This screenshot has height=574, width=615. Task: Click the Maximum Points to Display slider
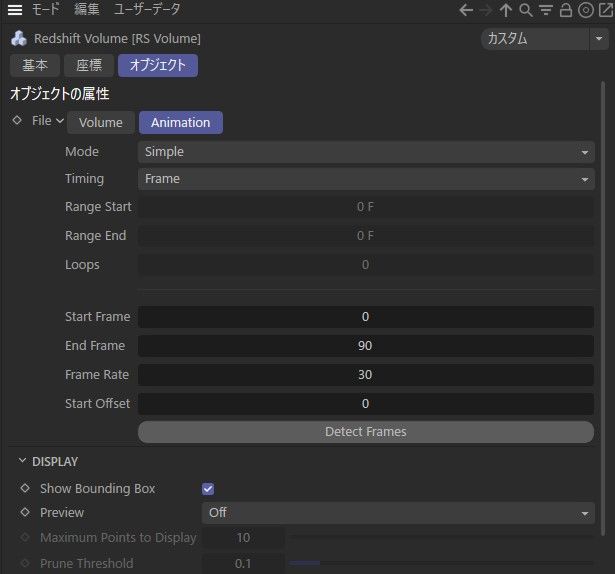(441, 537)
